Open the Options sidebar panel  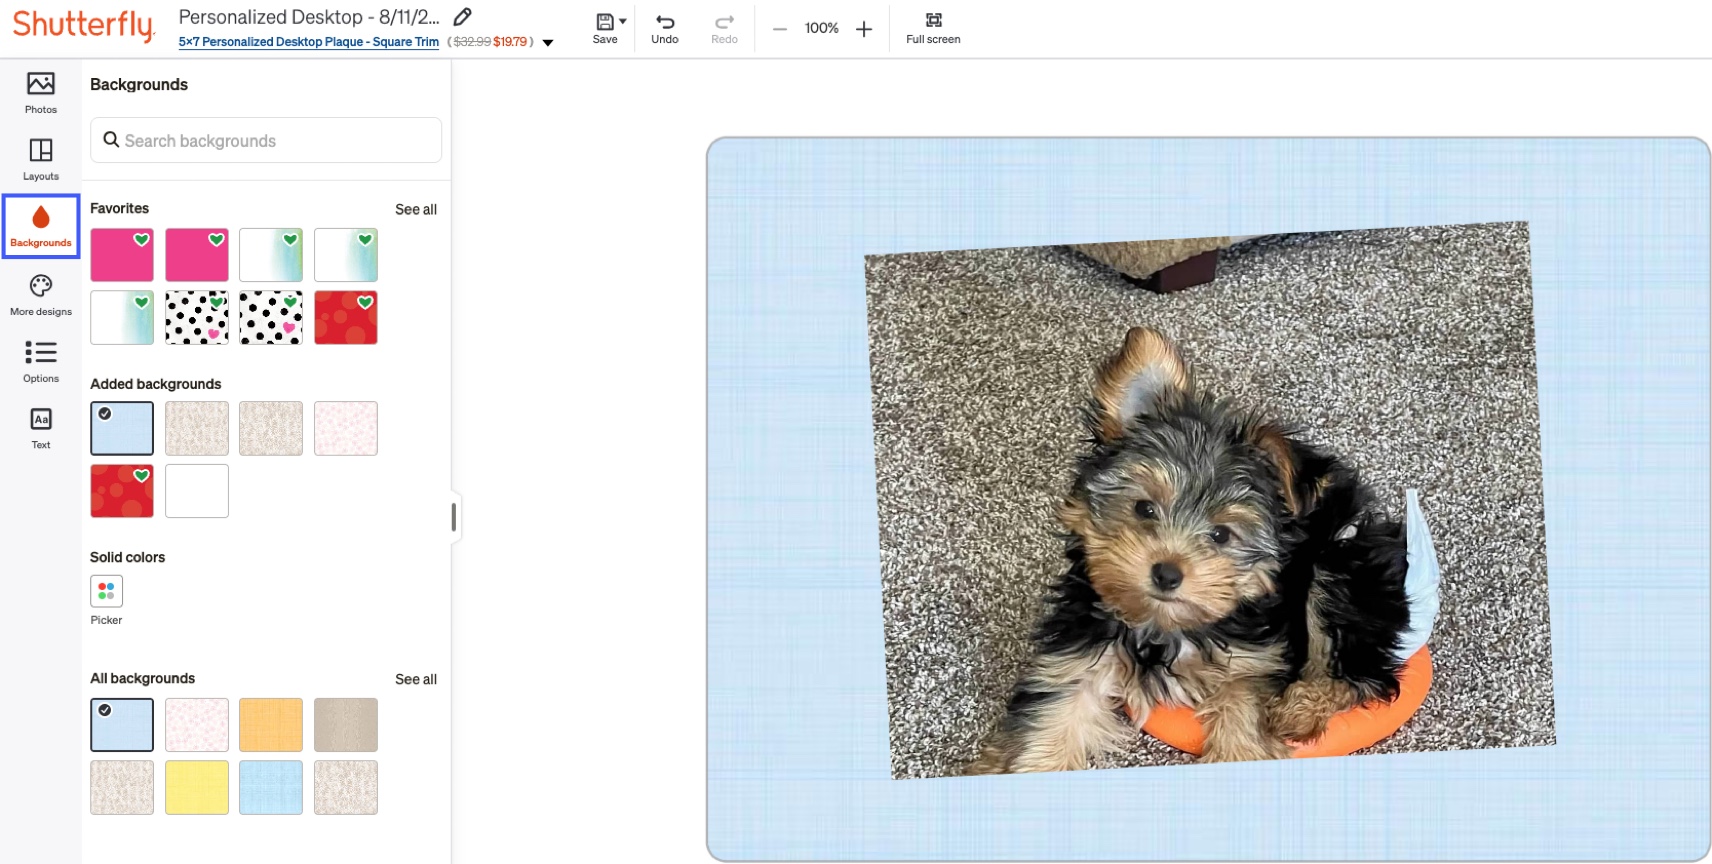coord(41,362)
